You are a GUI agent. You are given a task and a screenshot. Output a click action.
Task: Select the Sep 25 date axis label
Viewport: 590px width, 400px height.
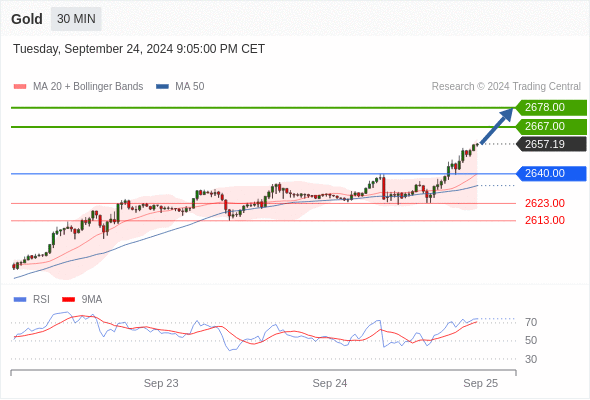click(x=481, y=383)
